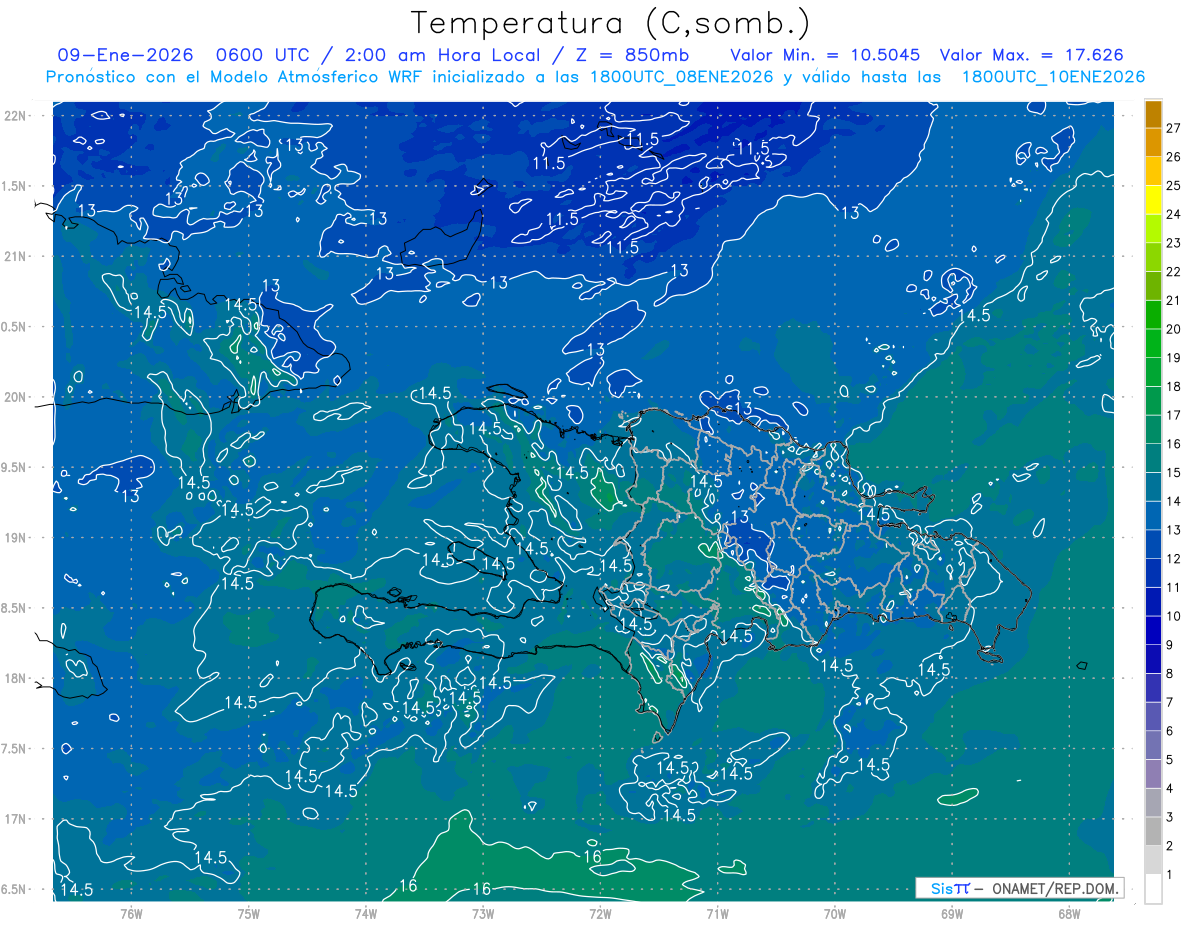Select the '09-Ene-2026' date text
Image resolution: width=1200 pixels, height=927 pixels.
tap(125, 56)
